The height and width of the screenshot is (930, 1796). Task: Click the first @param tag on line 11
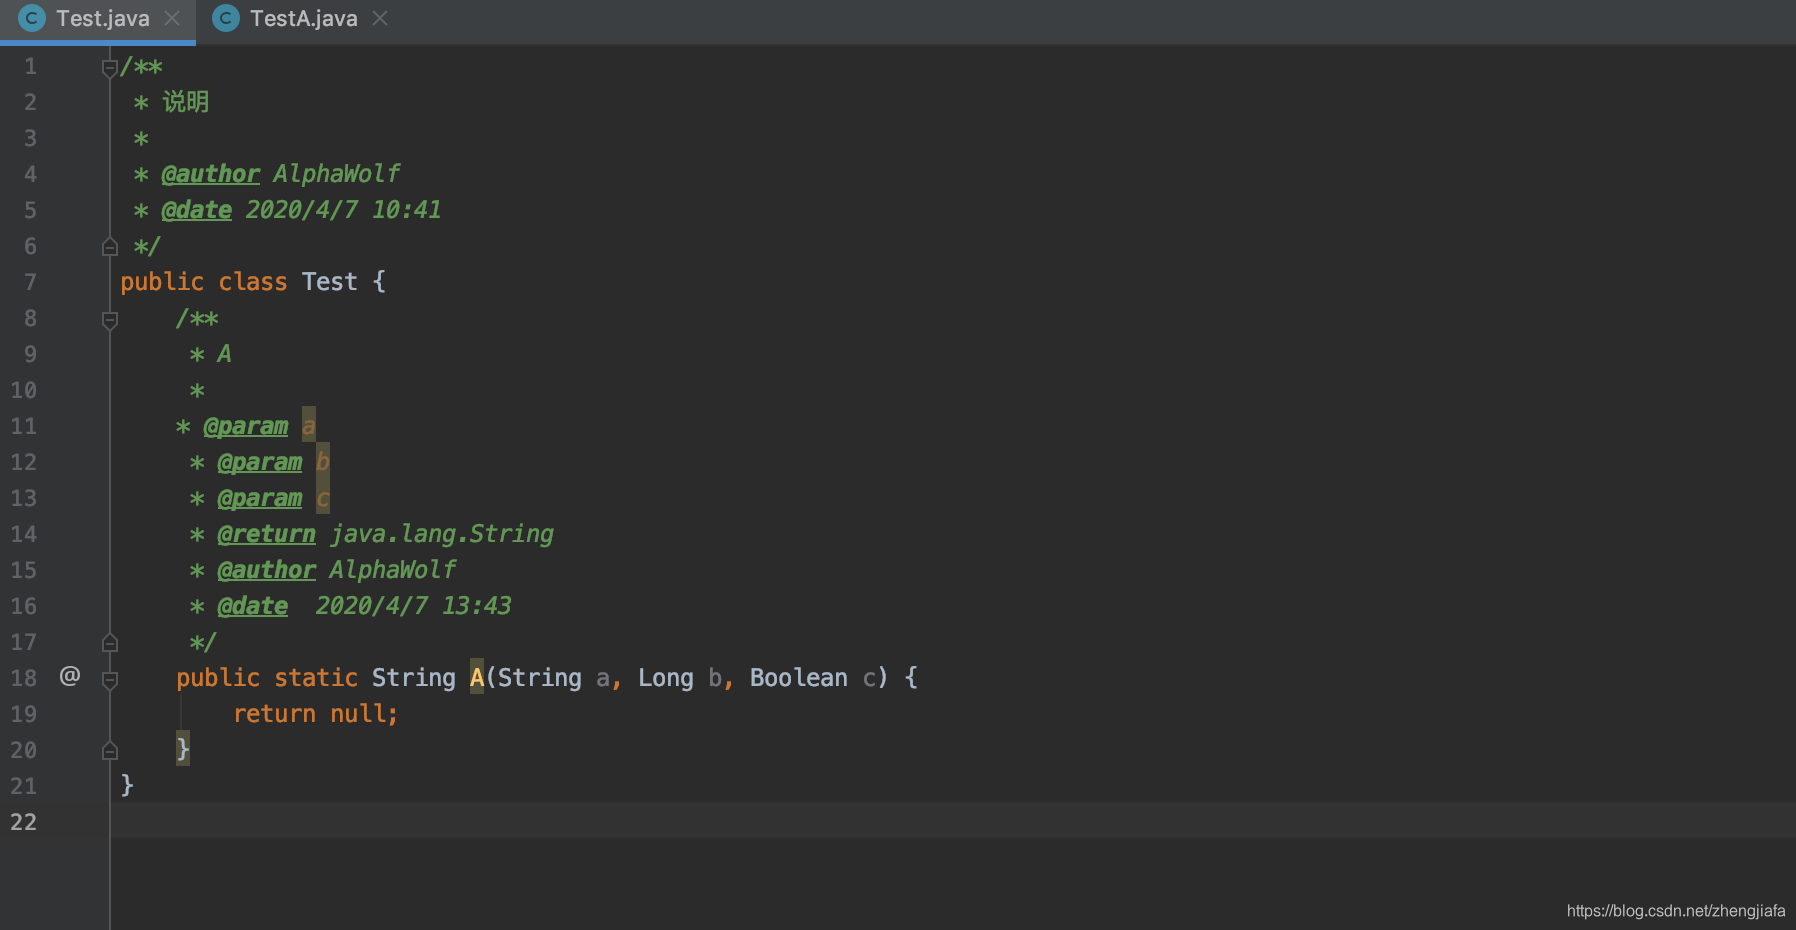tap(246, 426)
